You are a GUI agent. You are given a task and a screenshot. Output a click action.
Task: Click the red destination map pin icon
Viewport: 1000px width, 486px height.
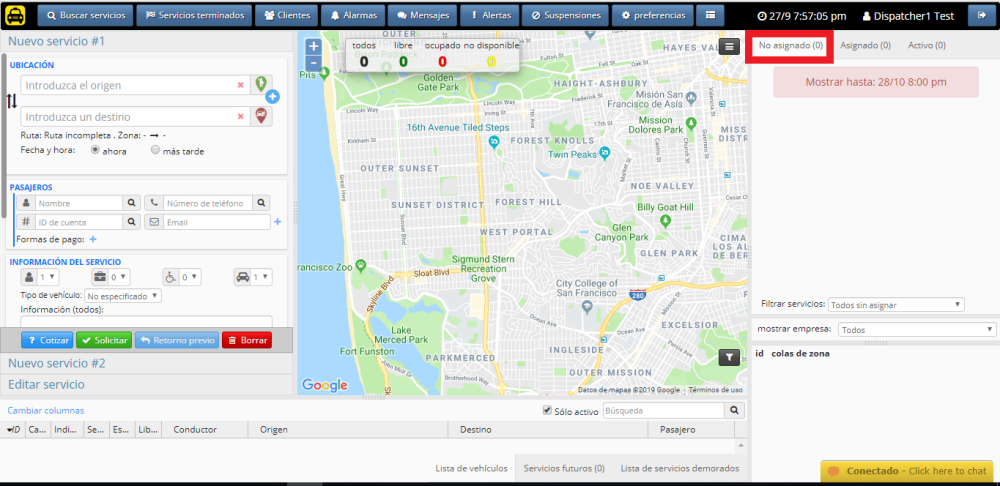point(261,116)
